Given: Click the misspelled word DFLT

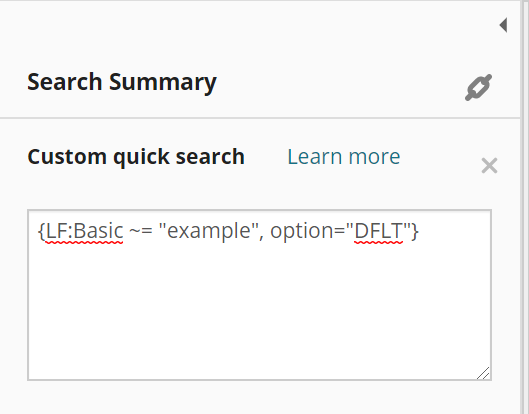Looking at the screenshot, I should 379,231.
